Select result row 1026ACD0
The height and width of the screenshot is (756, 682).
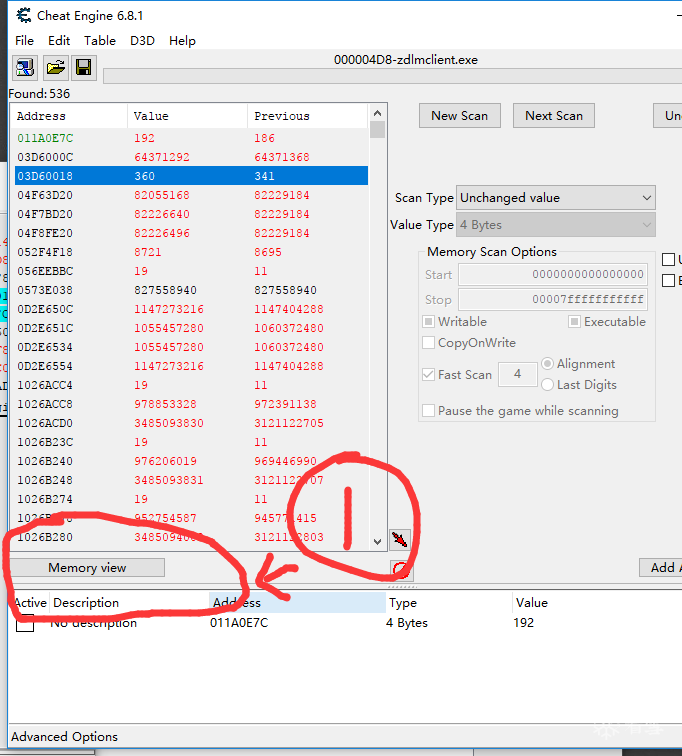click(x=191, y=423)
